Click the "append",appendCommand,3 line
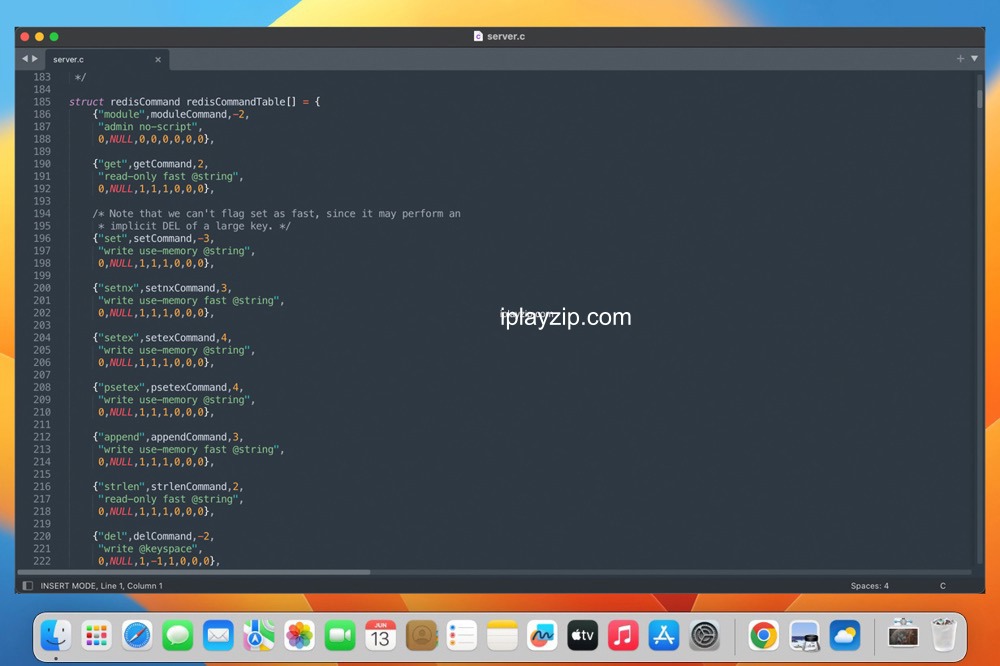Image resolution: width=1000 pixels, height=666 pixels. pyautogui.click(x=168, y=437)
